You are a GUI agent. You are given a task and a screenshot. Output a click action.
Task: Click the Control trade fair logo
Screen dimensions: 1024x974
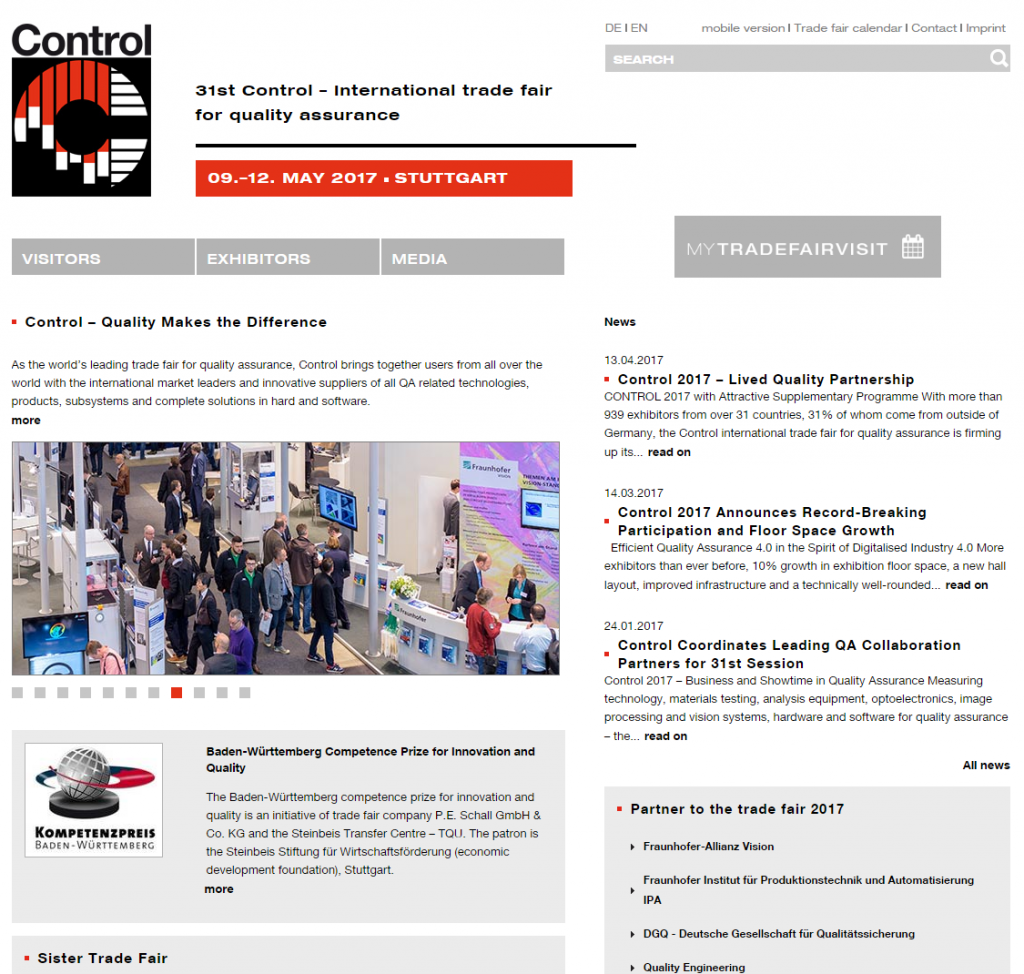[x=82, y=110]
